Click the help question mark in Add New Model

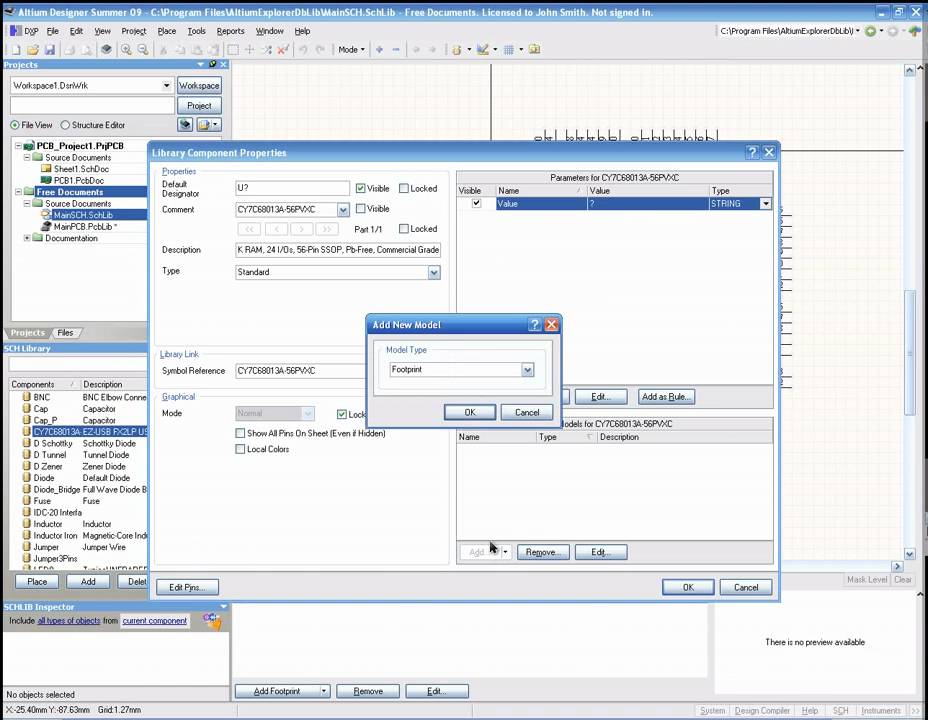coord(534,324)
